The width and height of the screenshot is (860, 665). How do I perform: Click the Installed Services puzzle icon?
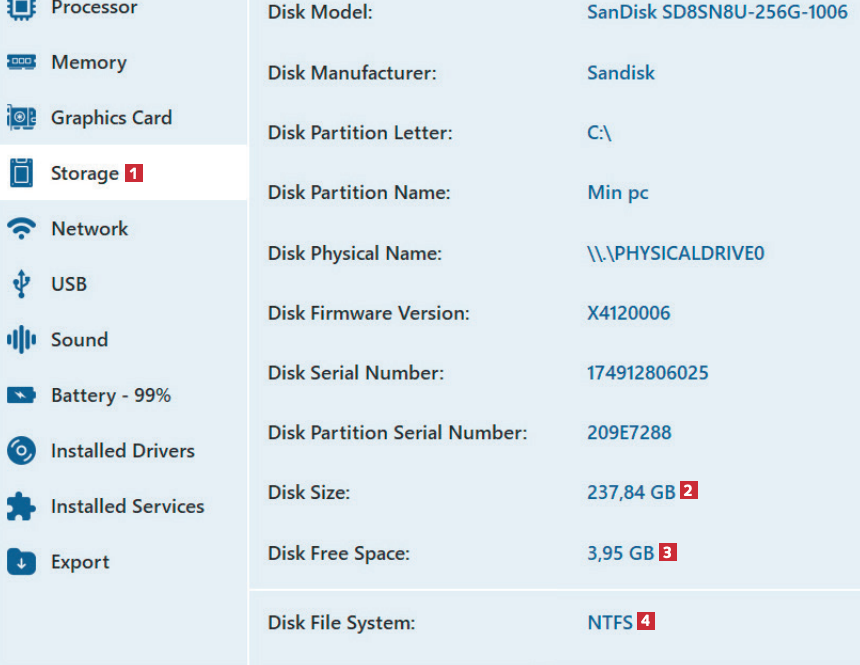click(21, 507)
